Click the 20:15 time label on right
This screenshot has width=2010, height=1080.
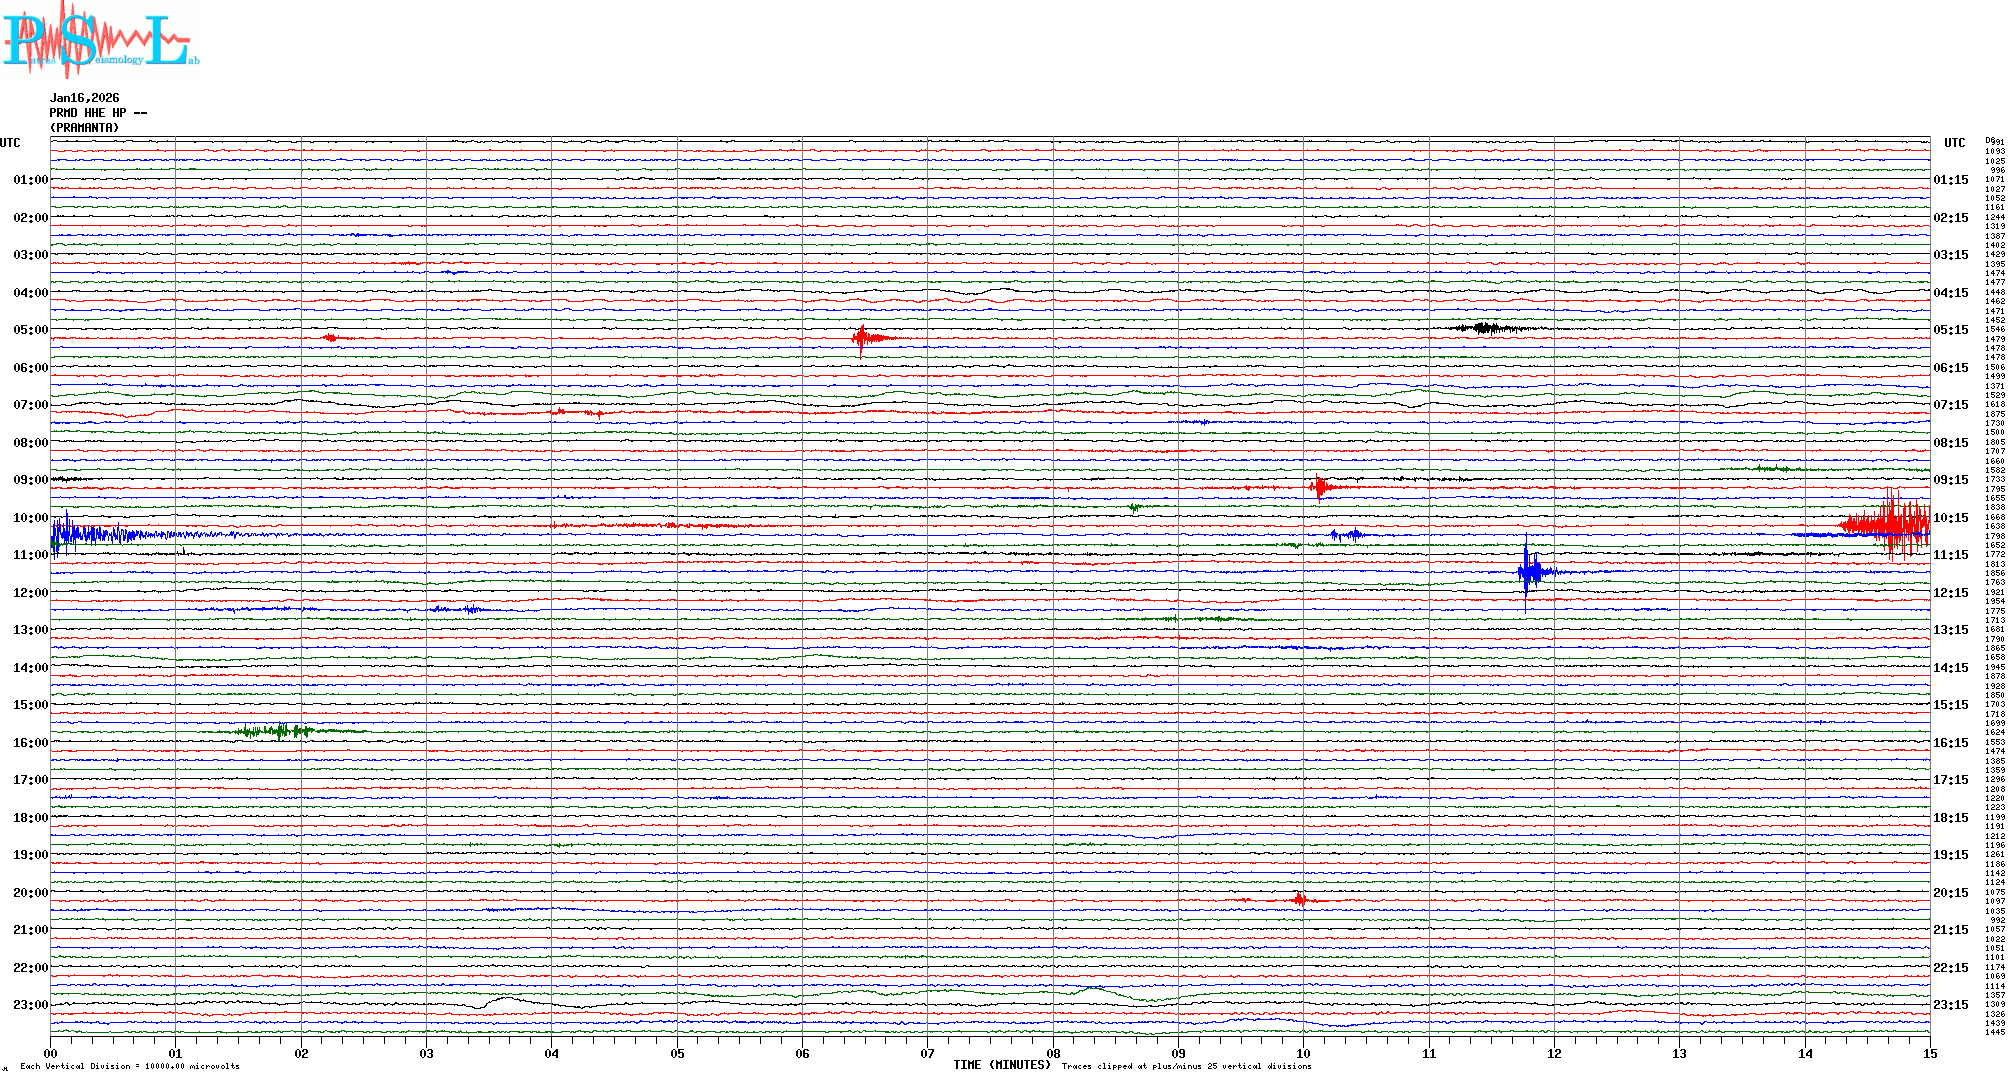tap(1950, 893)
